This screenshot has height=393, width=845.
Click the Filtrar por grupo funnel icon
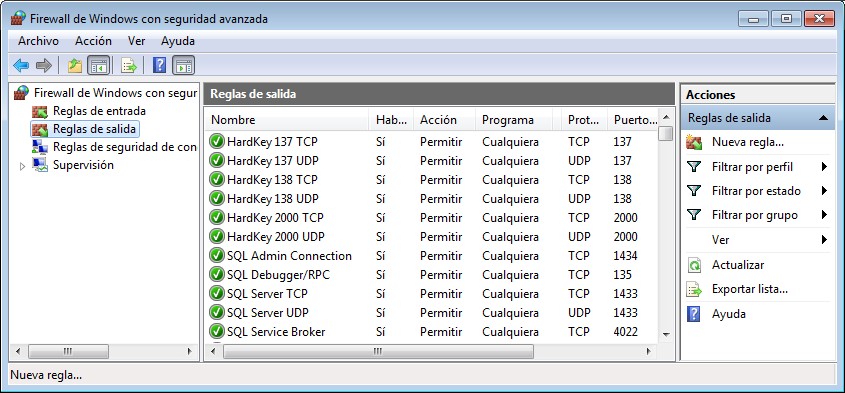[694, 215]
